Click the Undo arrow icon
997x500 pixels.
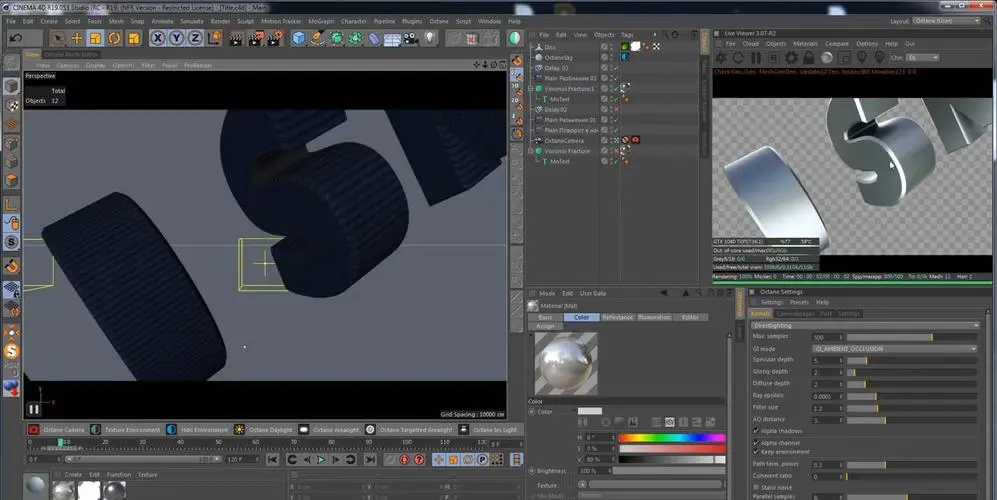[x=15, y=38]
